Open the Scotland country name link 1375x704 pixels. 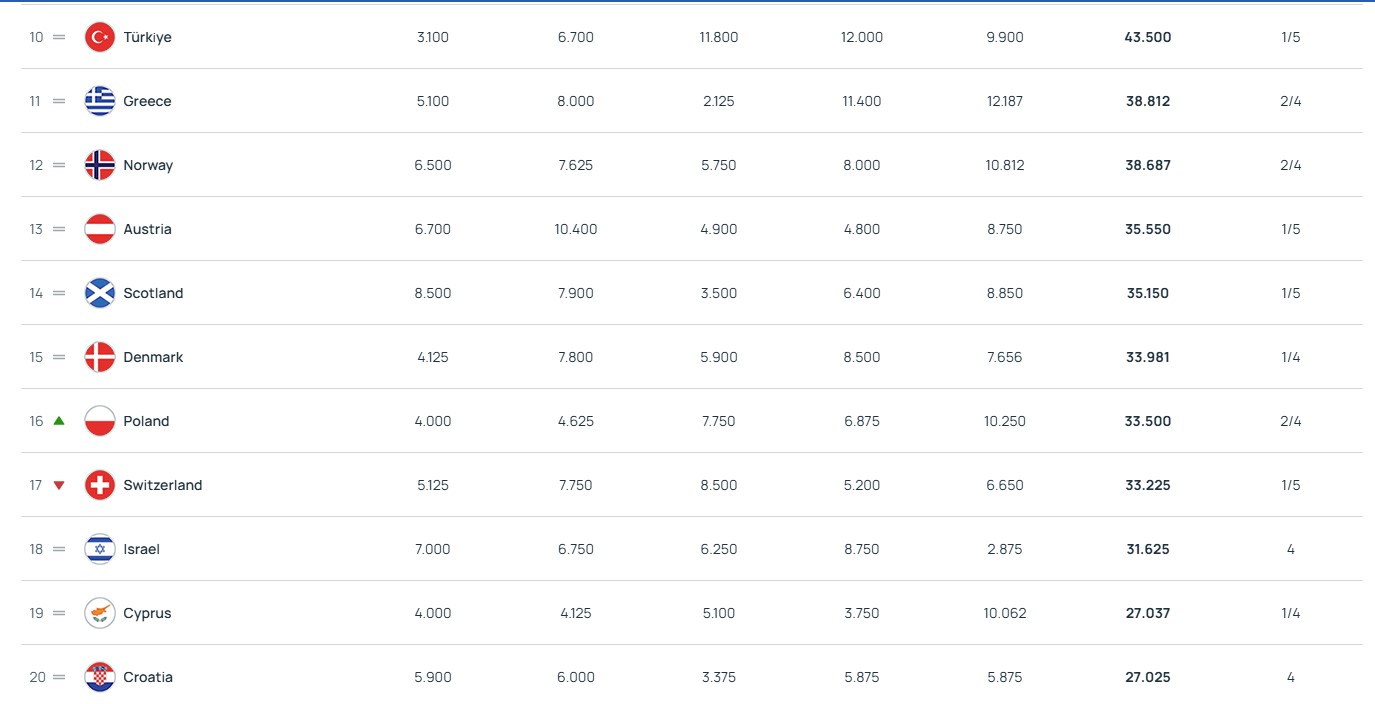click(x=154, y=293)
